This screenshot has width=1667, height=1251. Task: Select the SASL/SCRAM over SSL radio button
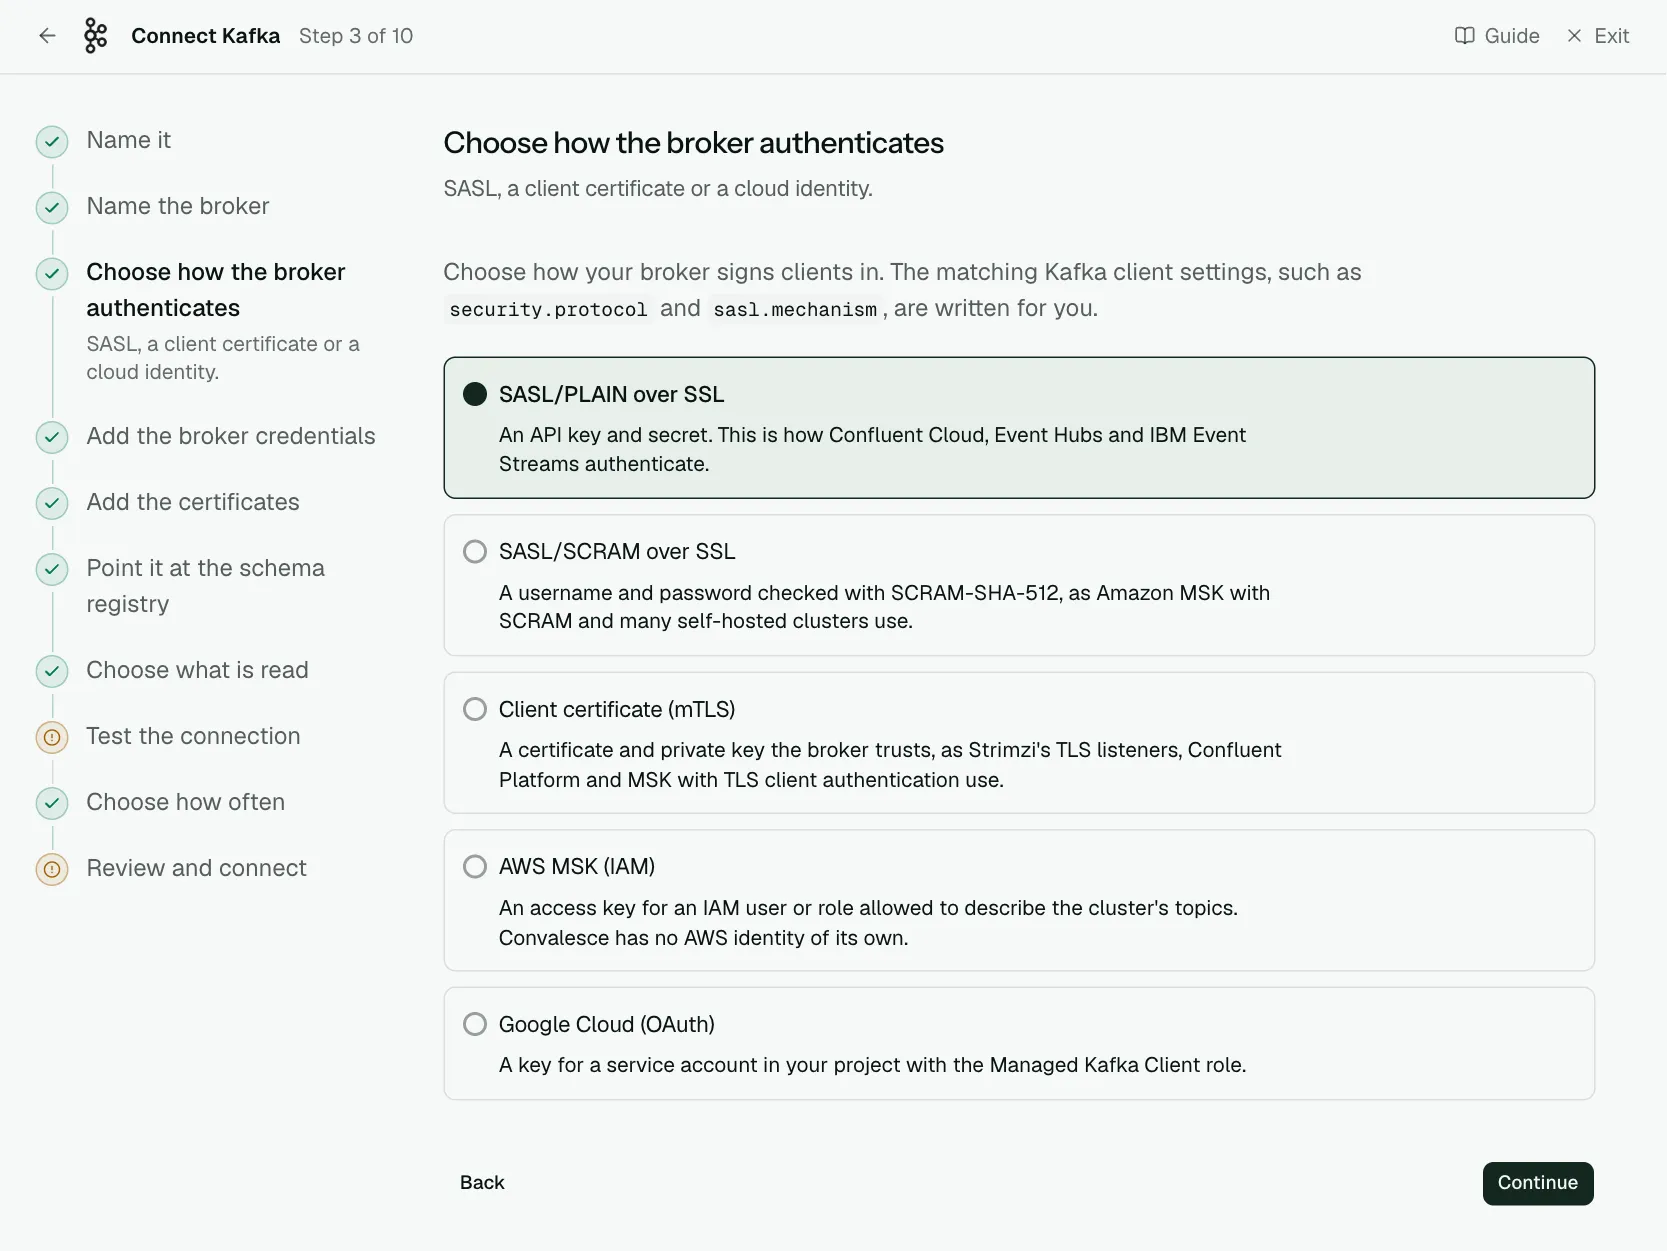click(x=475, y=552)
